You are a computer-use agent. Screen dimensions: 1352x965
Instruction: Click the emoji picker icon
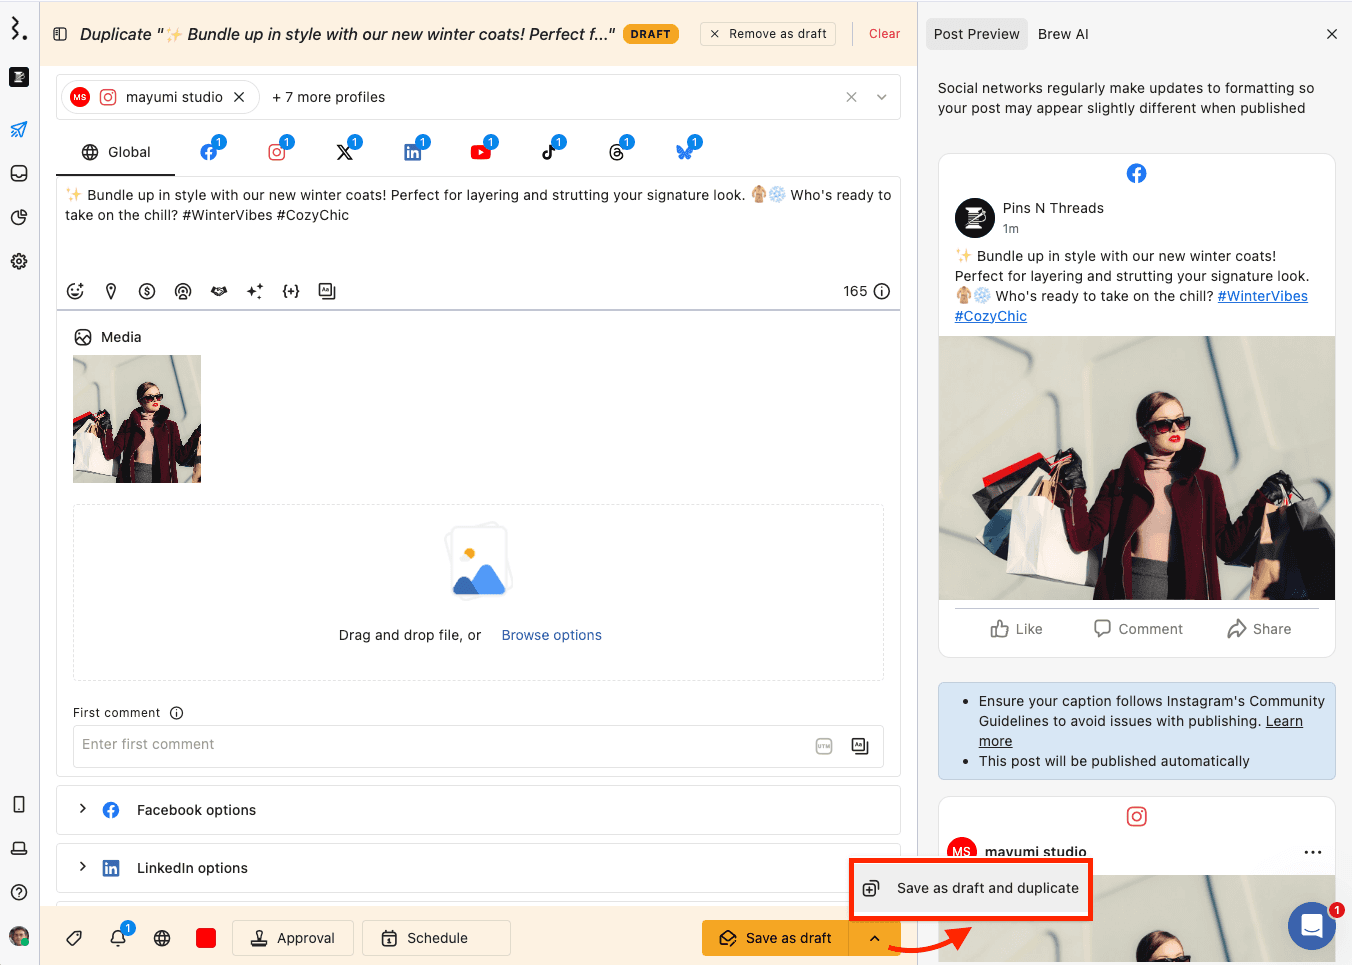tap(75, 291)
